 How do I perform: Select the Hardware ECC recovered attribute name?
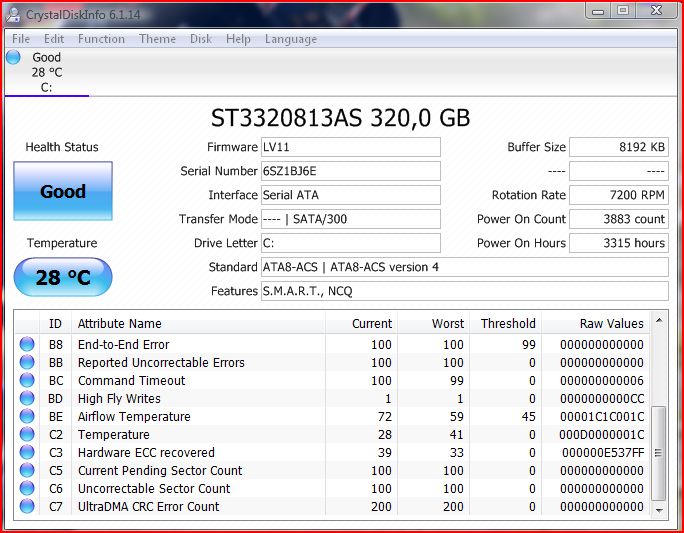pos(146,452)
